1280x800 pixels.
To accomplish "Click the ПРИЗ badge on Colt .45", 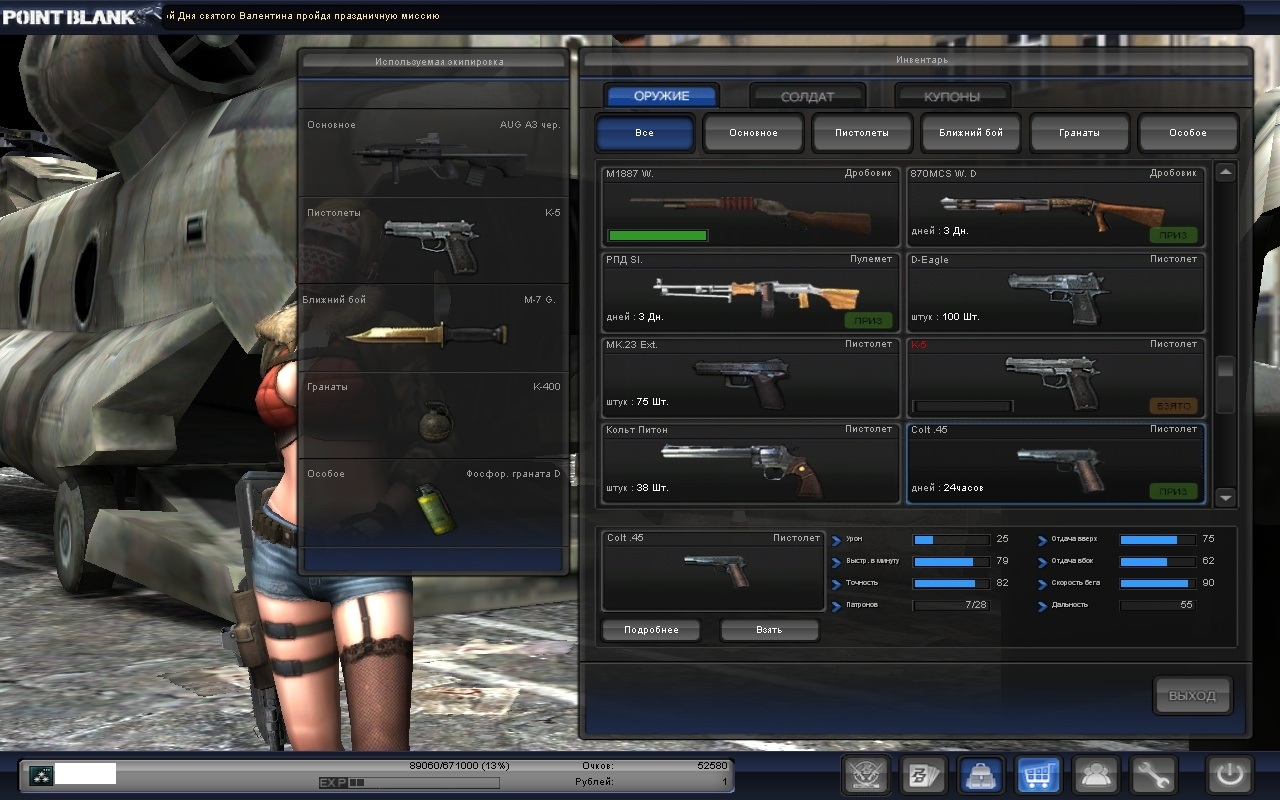I will (x=1174, y=491).
